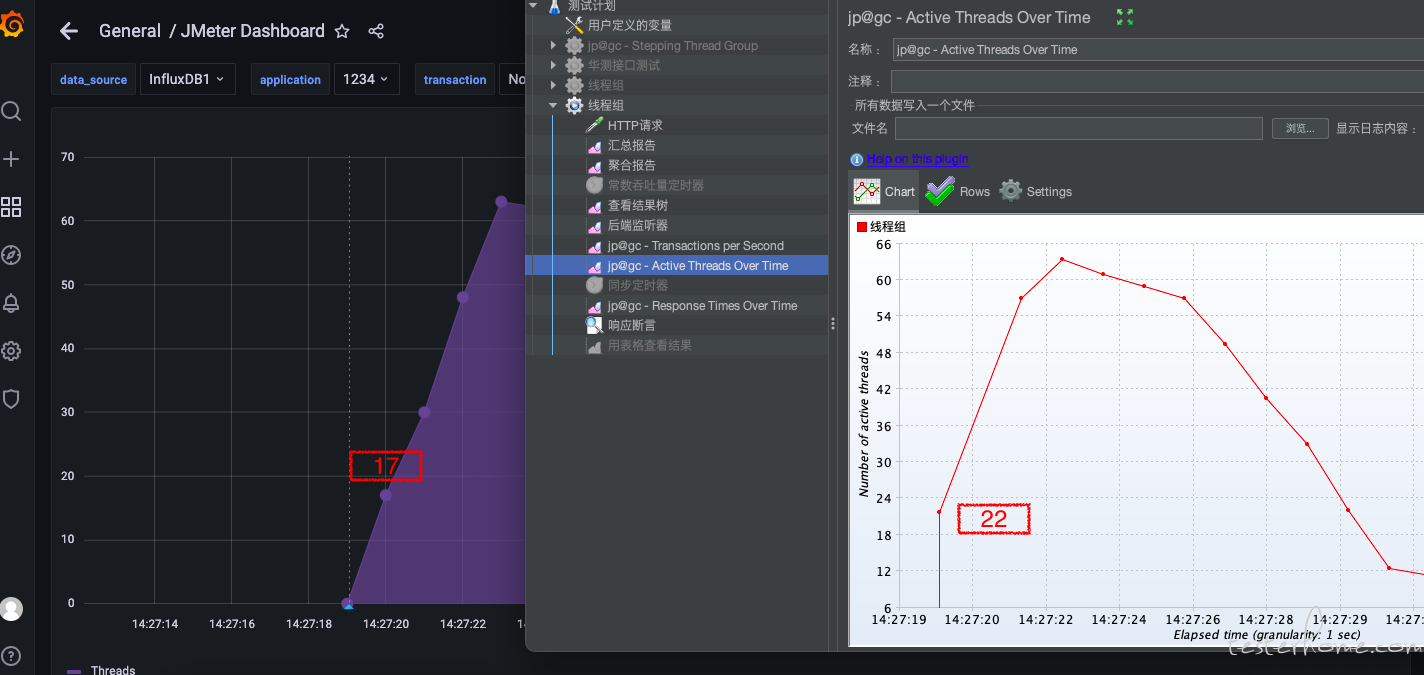Open Help on this plugin link
Viewport: 1424px width, 675px height.
coord(917,159)
